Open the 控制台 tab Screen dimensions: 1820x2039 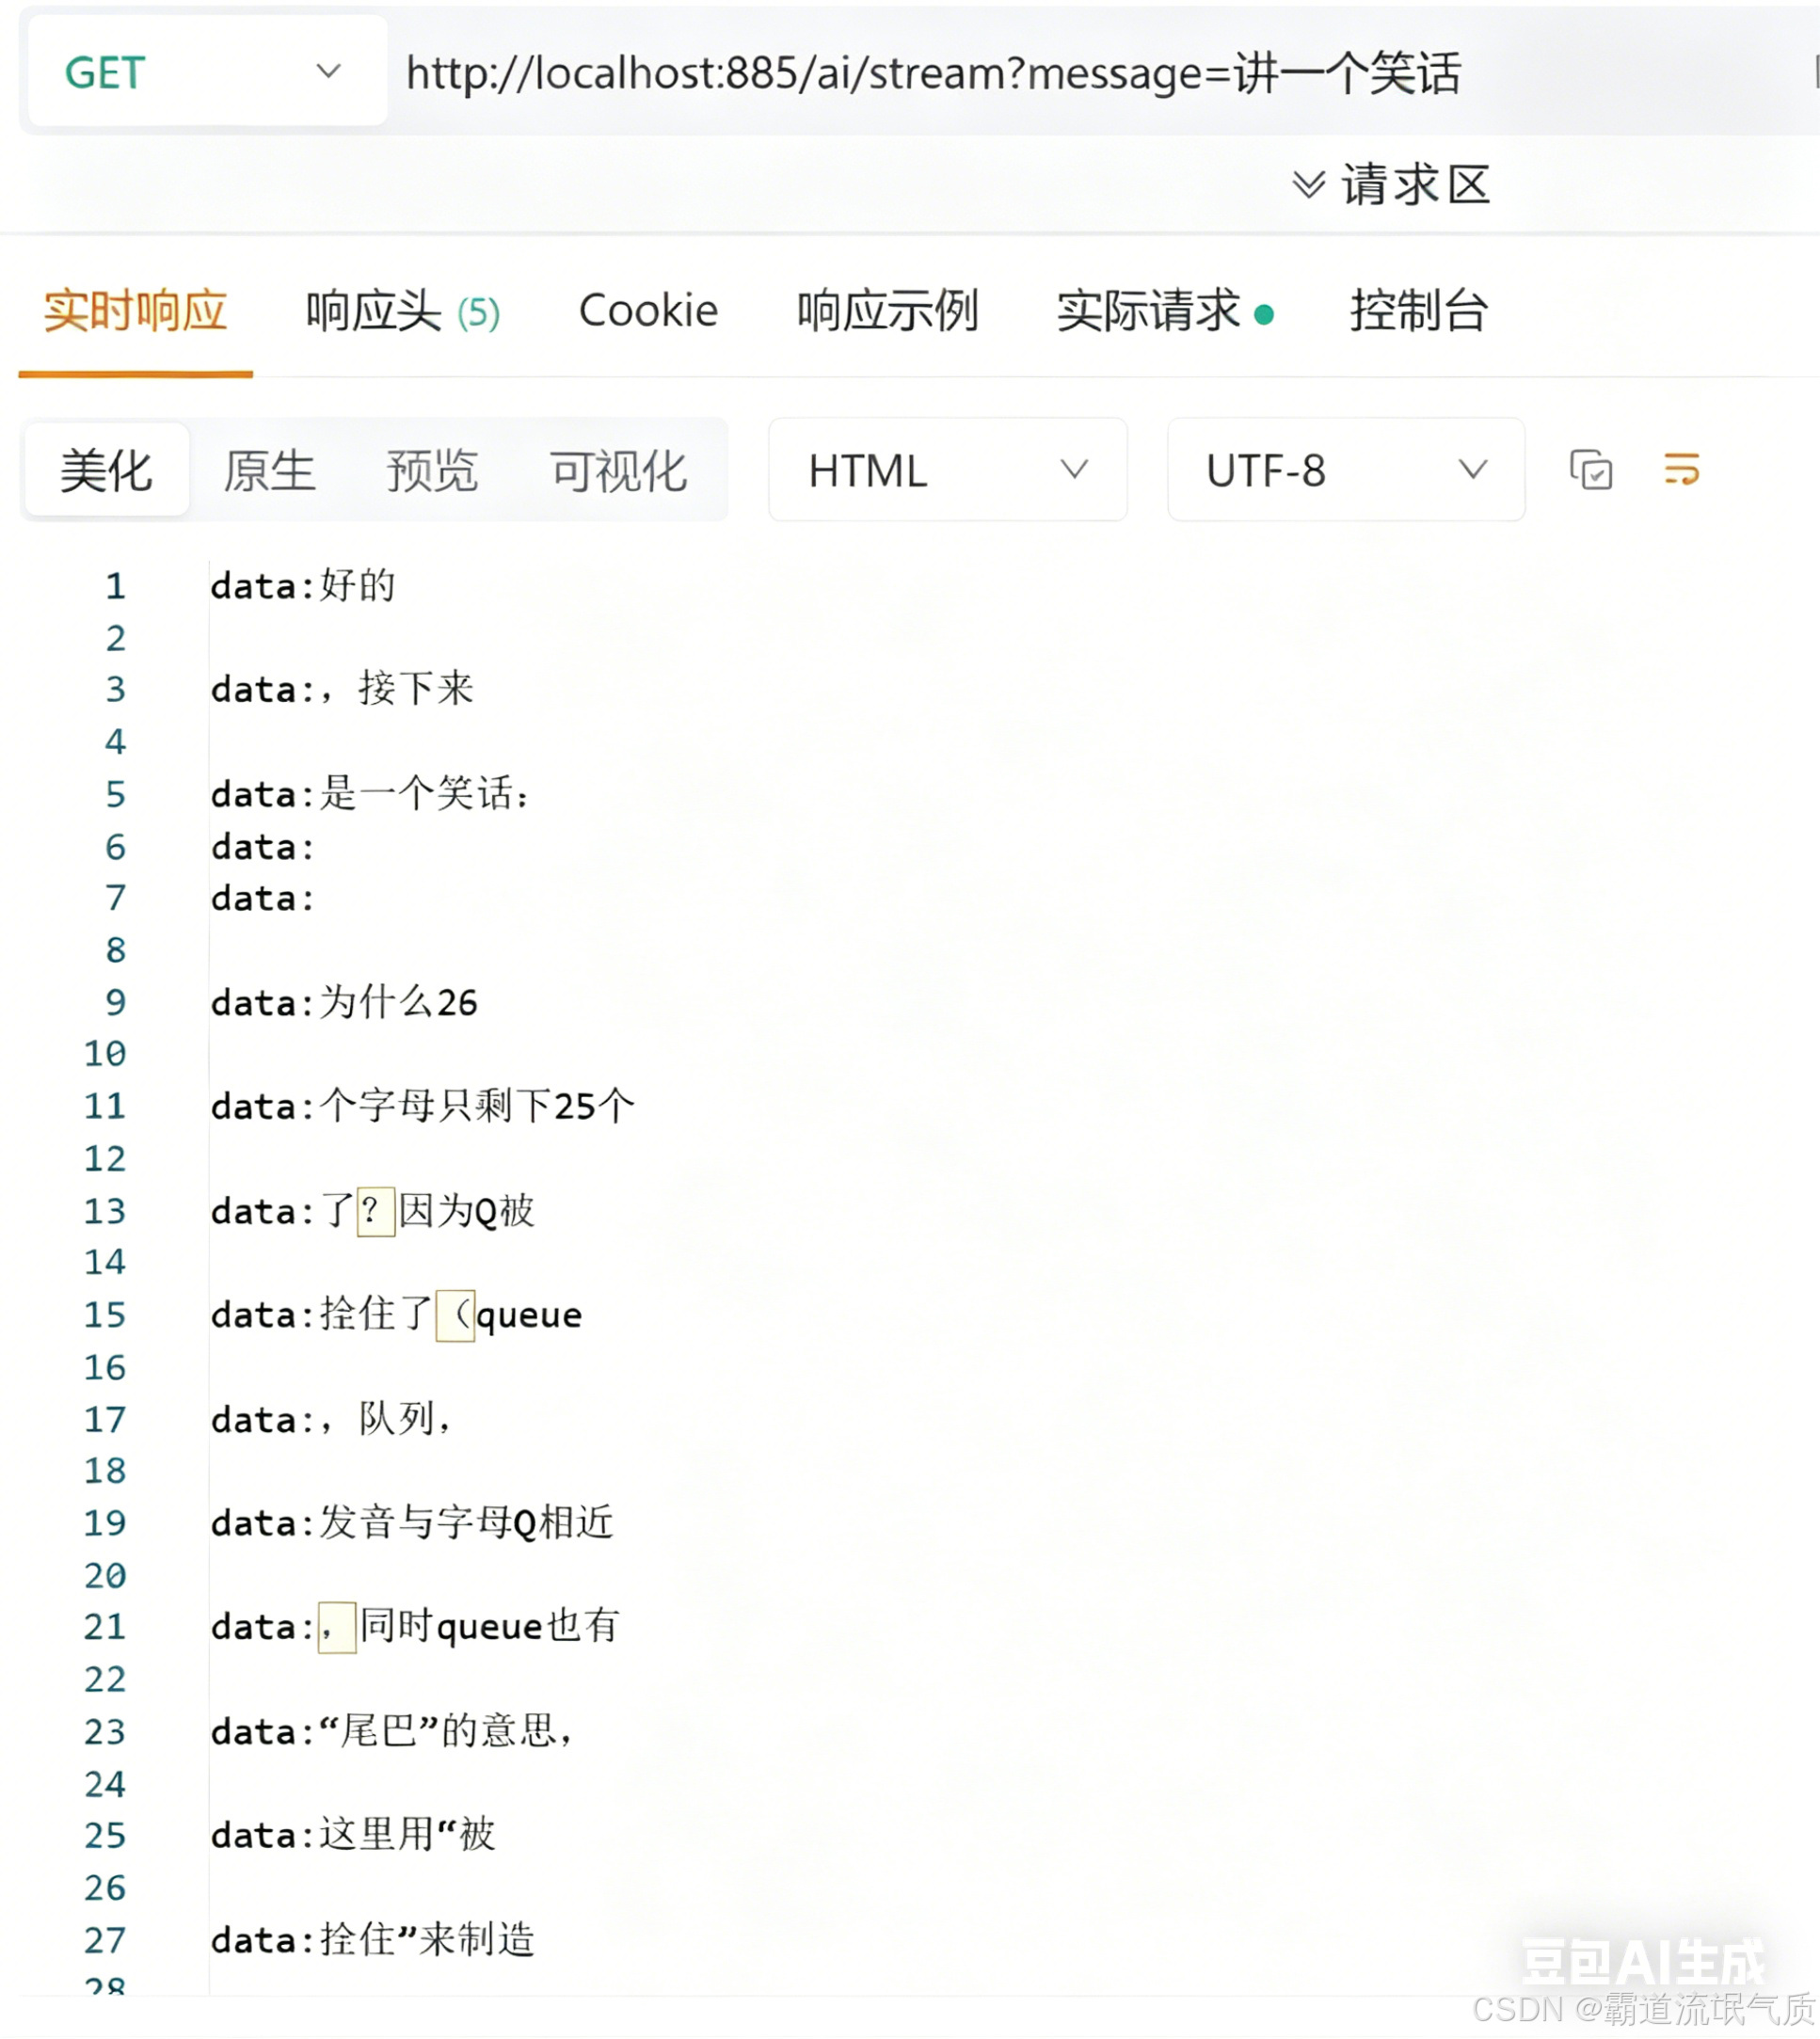(1418, 311)
